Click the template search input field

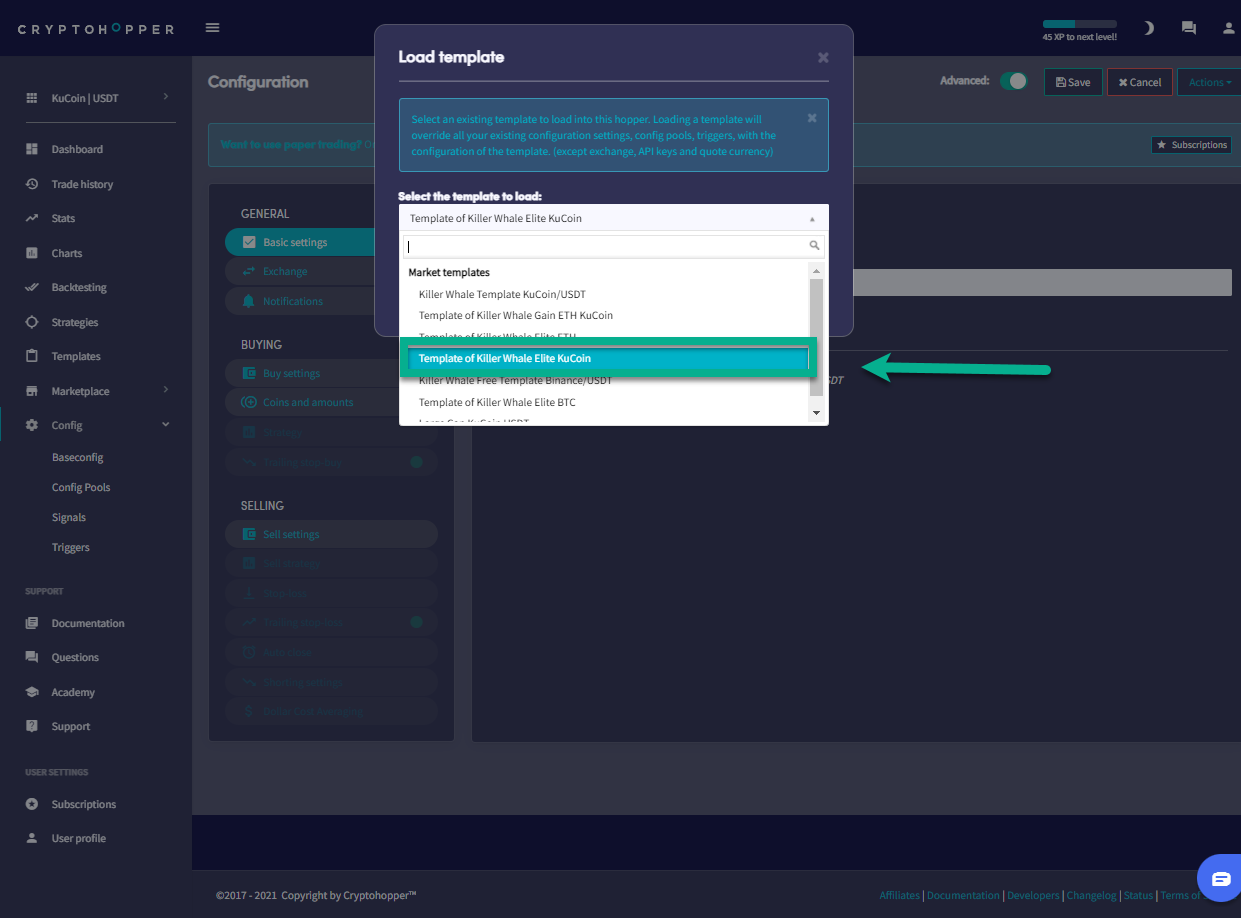click(605, 246)
